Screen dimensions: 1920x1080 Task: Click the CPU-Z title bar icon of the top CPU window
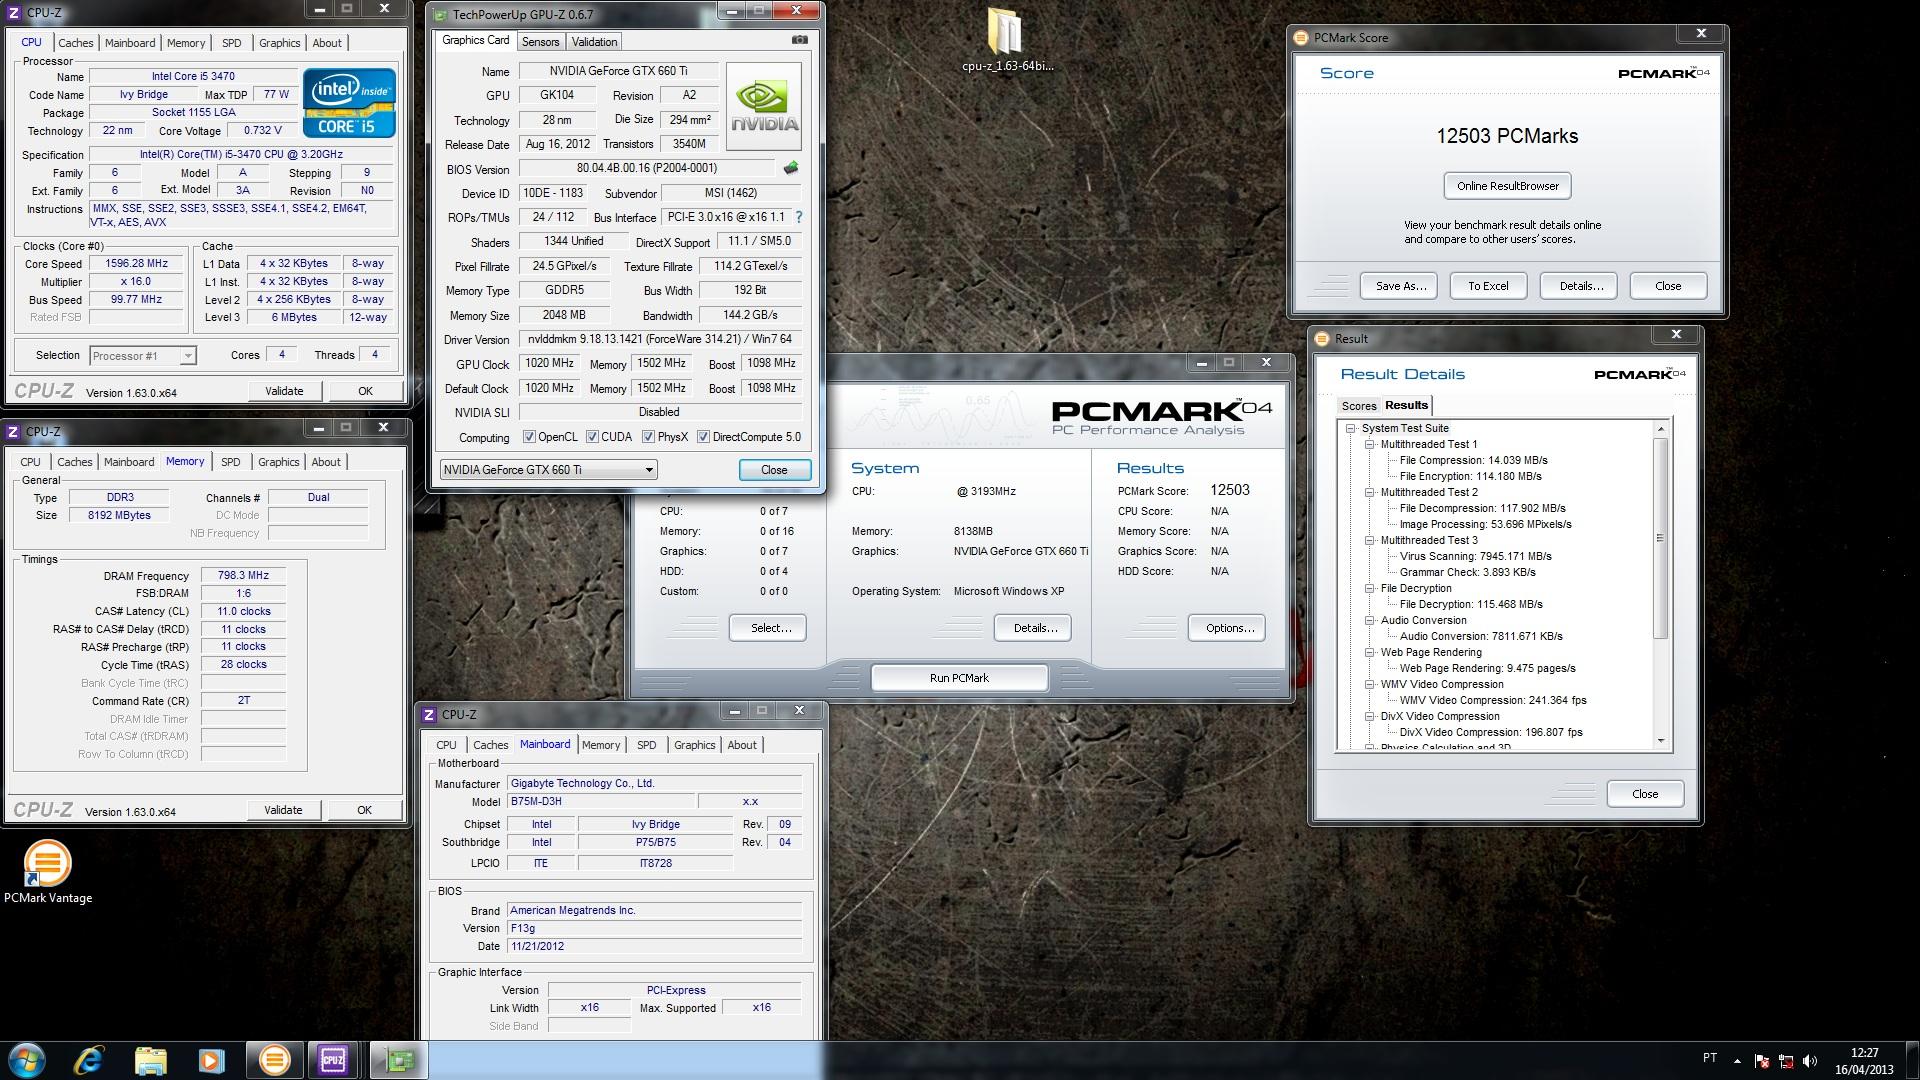(14, 13)
